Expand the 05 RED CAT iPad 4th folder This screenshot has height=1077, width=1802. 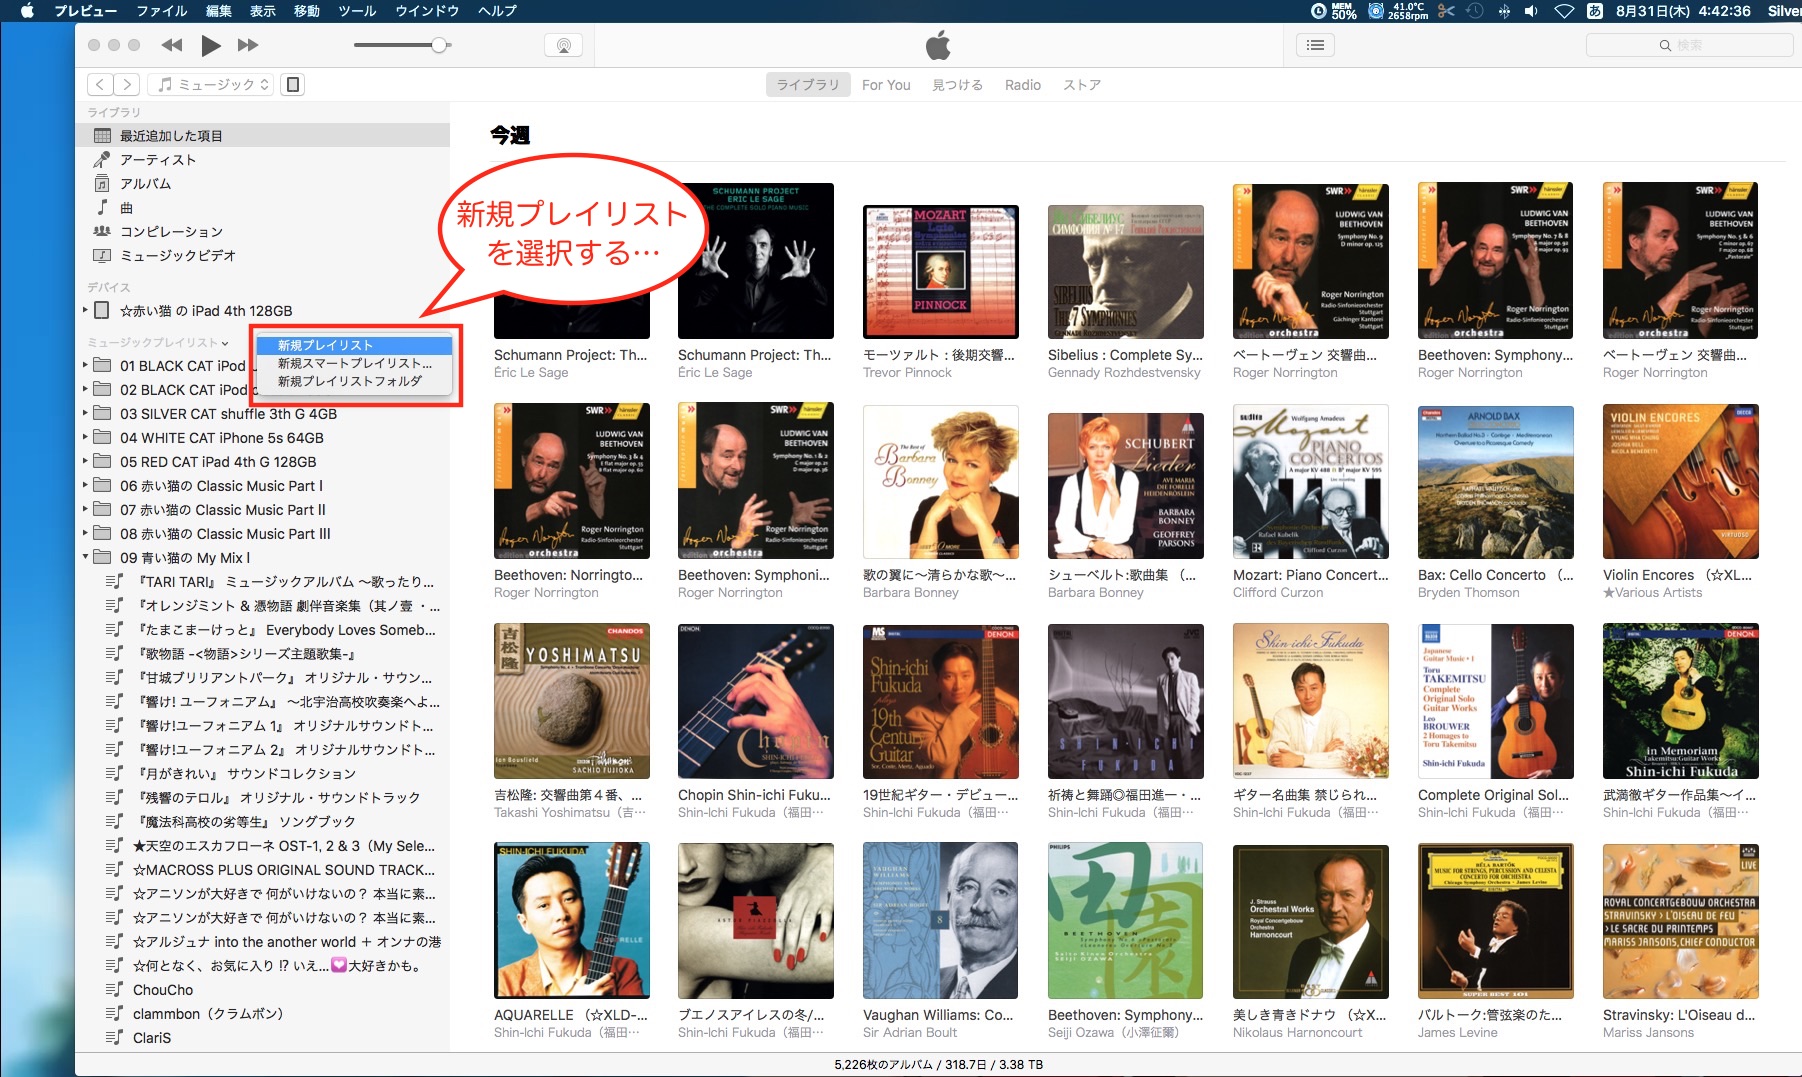coord(85,462)
